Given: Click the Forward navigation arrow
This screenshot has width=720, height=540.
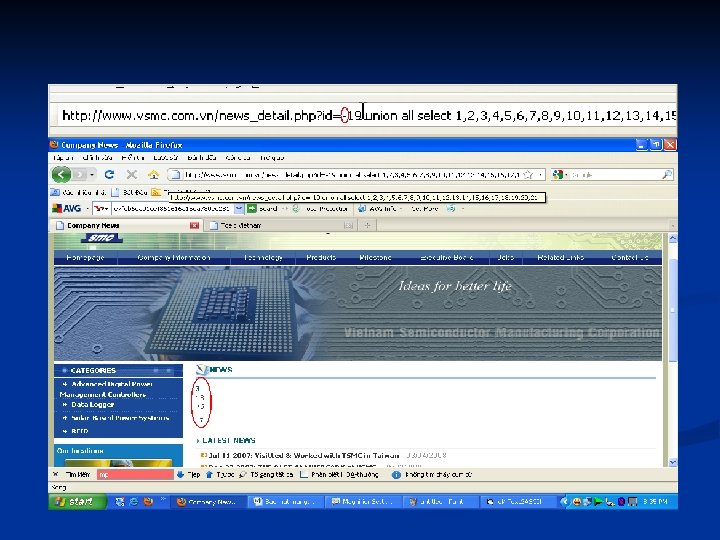Looking at the screenshot, I should [79, 175].
